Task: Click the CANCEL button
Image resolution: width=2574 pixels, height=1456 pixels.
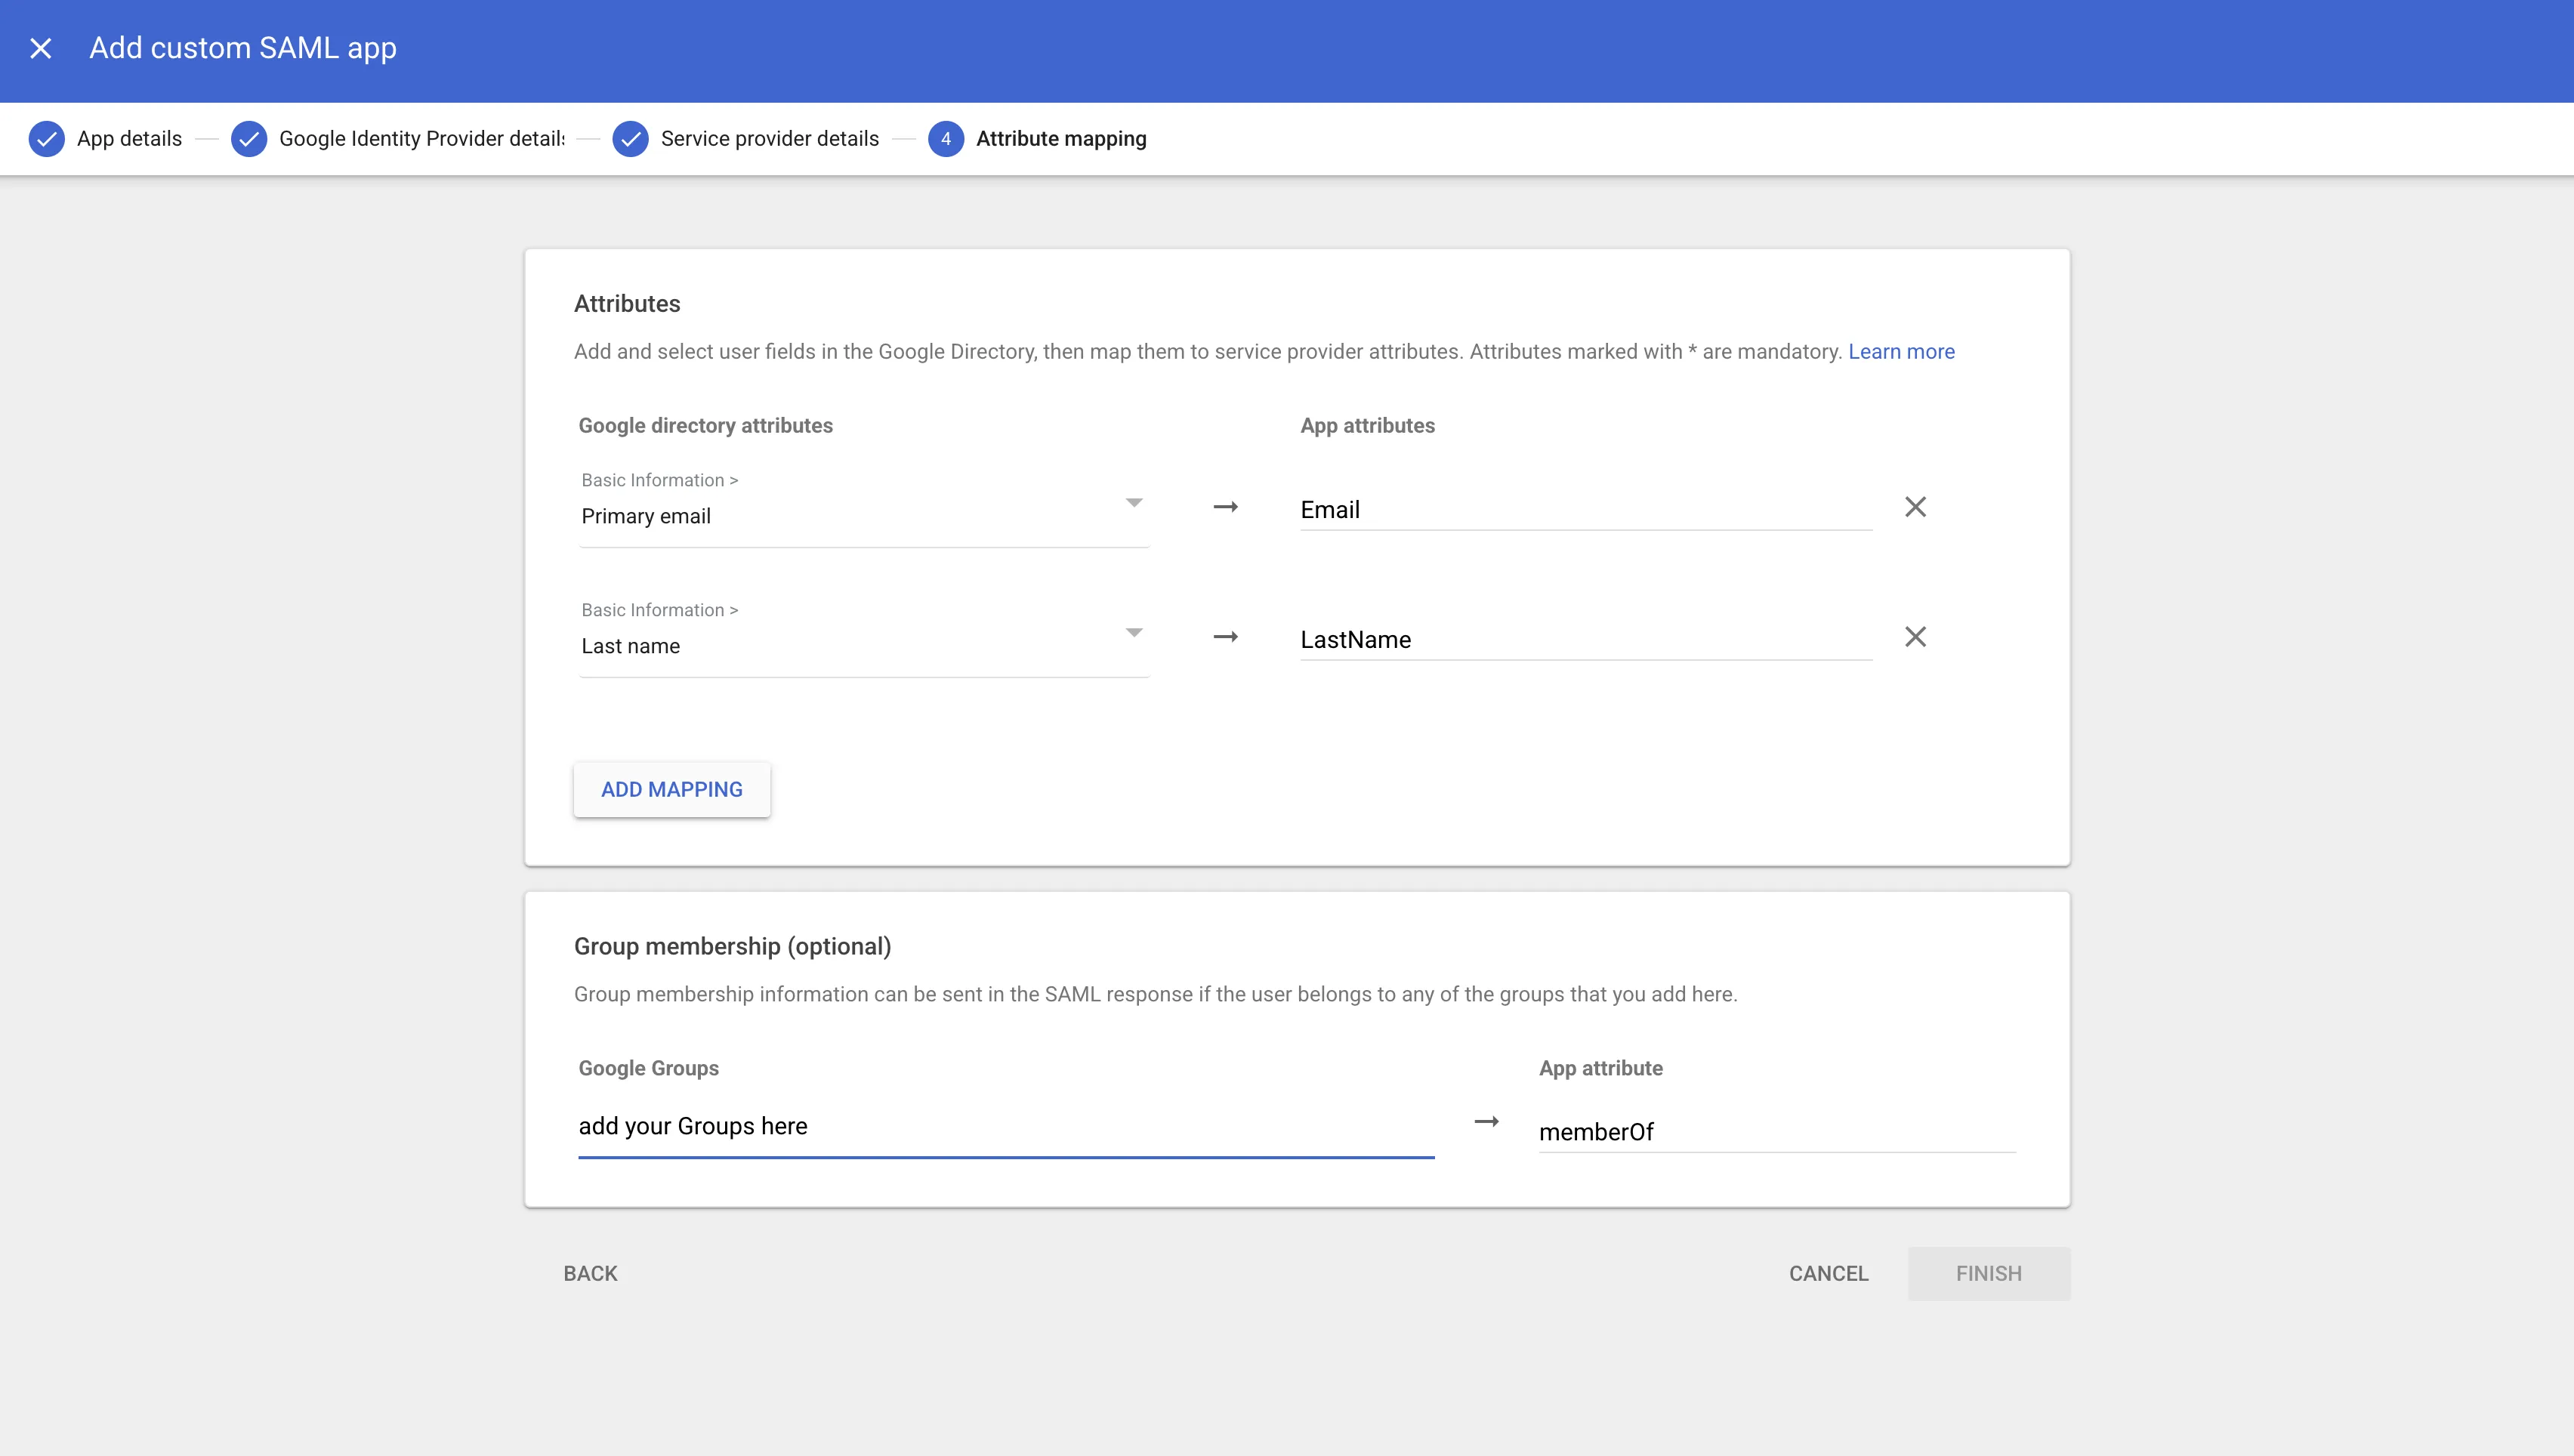Action: (1828, 1274)
